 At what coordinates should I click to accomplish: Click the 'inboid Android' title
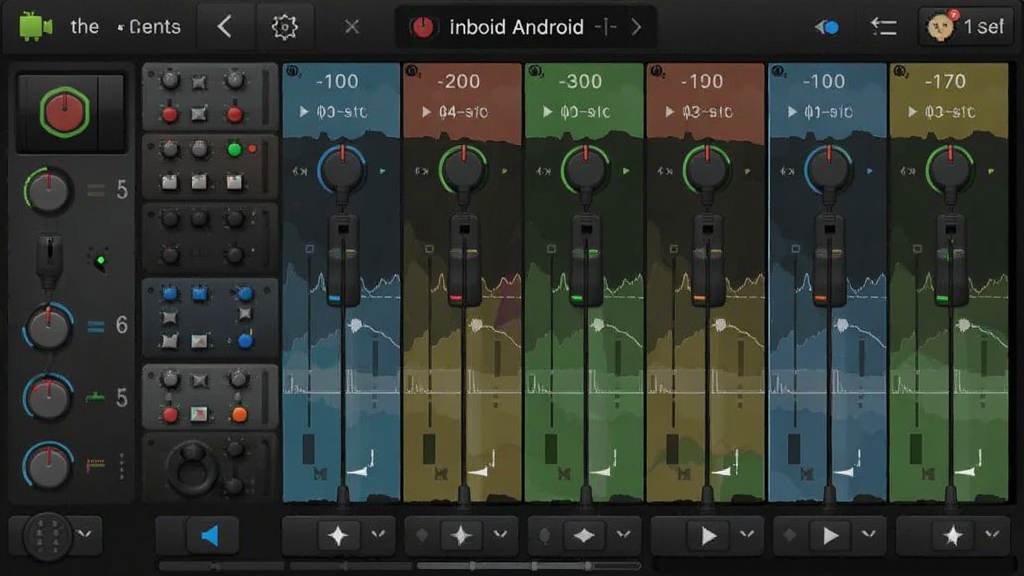point(516,27)
